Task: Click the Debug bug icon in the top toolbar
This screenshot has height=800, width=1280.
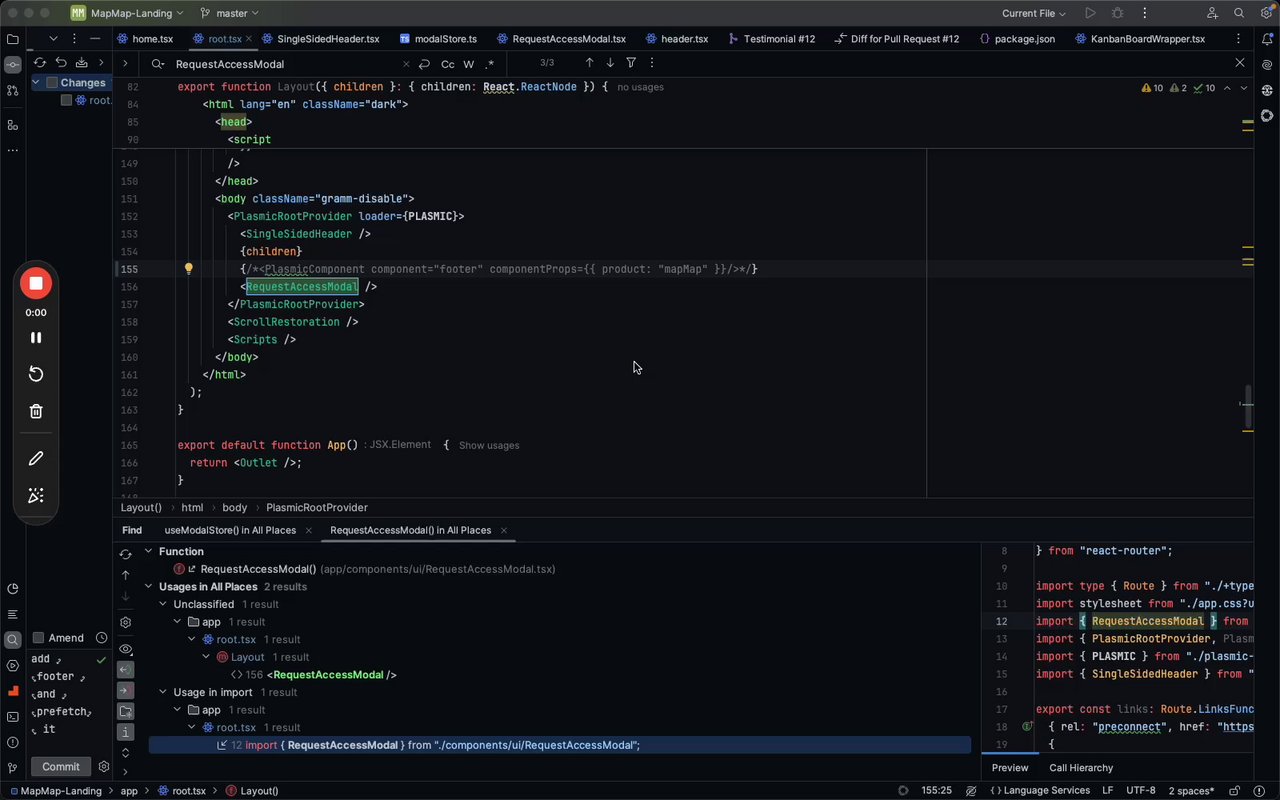Action: click(x=1117, y=13)
